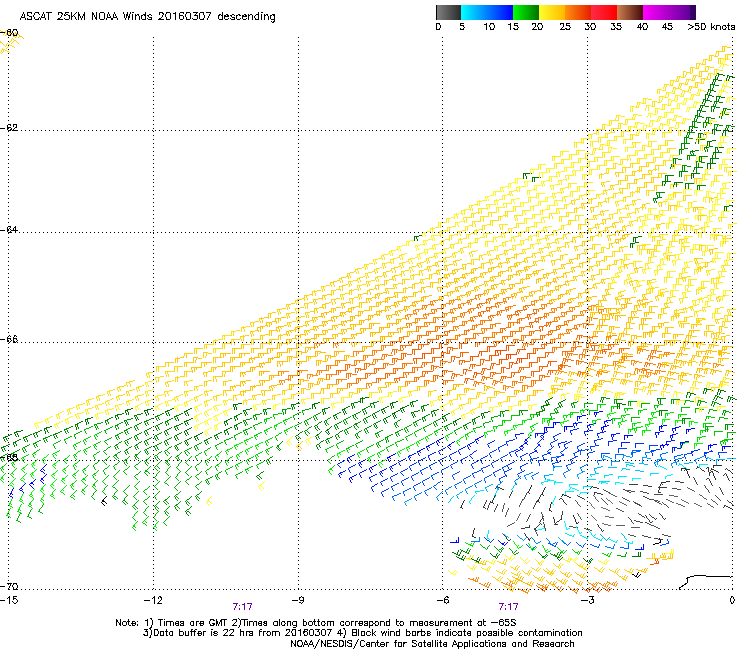Click the -6 longitude axis label
The width and height of the screenshot is (740, 650).
click(442, 600)
